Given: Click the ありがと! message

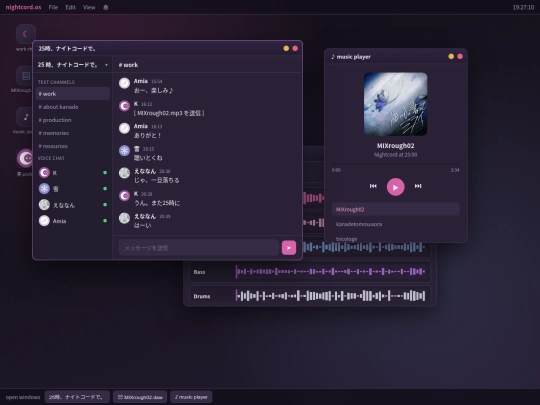Looking at the screenshot, I should [x=147, y=135].
